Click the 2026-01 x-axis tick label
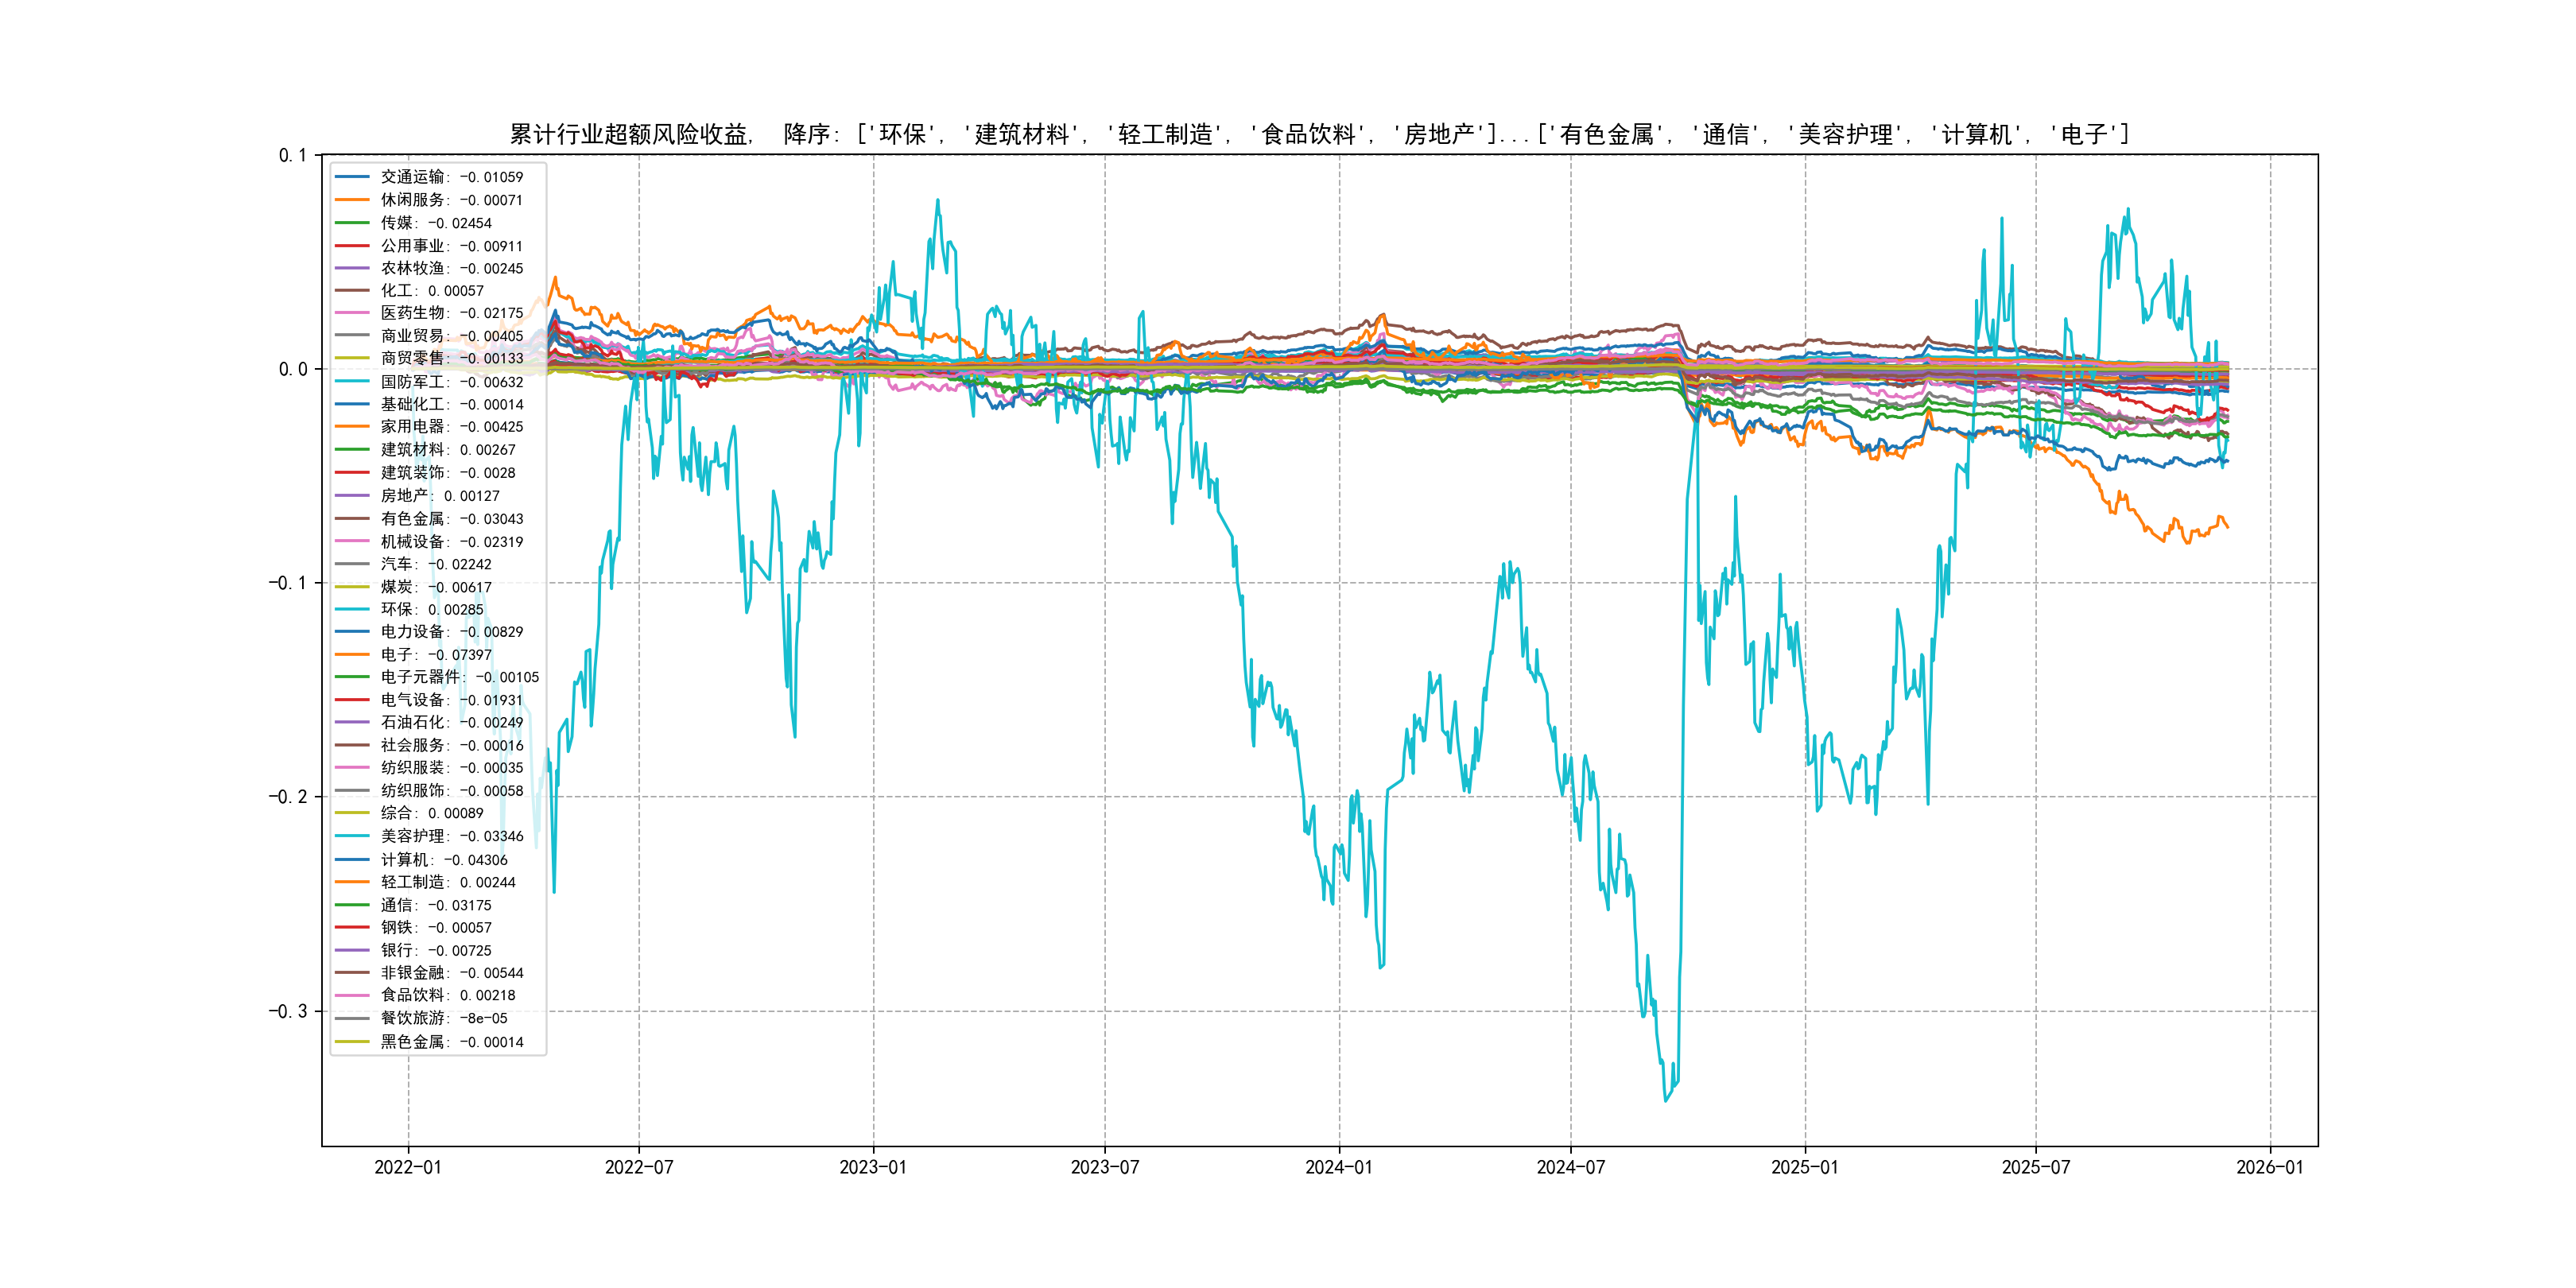2576x1288 pixels. 2269,1167
